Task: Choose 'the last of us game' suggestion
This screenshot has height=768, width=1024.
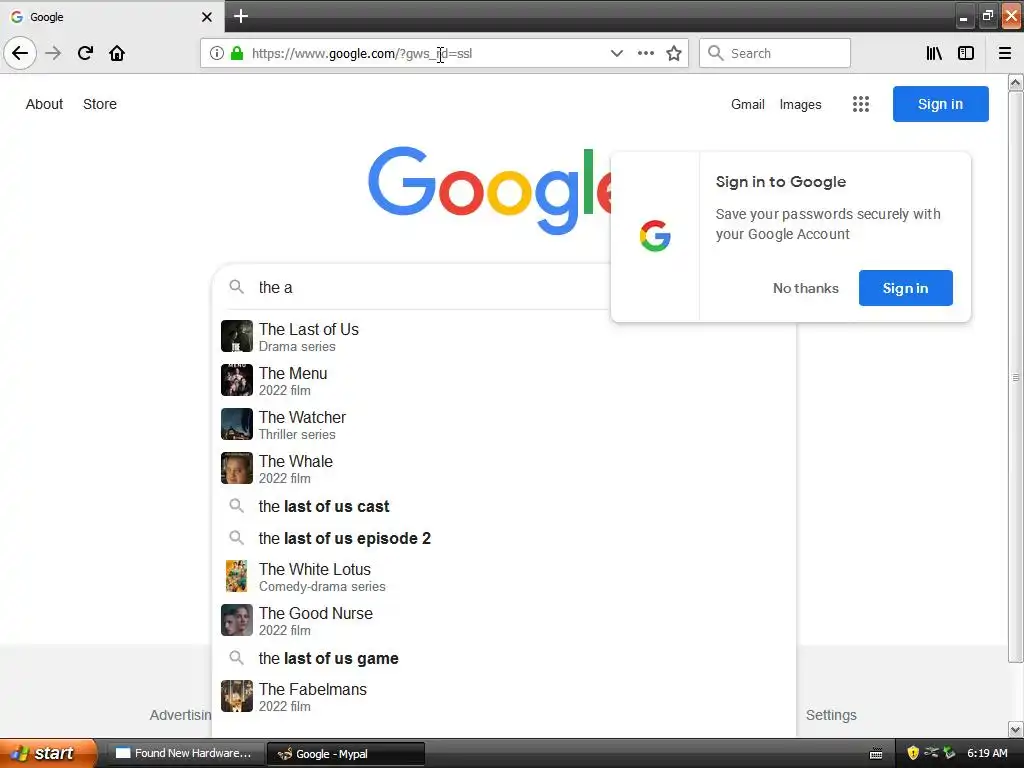Action: [x=503, y=658]
